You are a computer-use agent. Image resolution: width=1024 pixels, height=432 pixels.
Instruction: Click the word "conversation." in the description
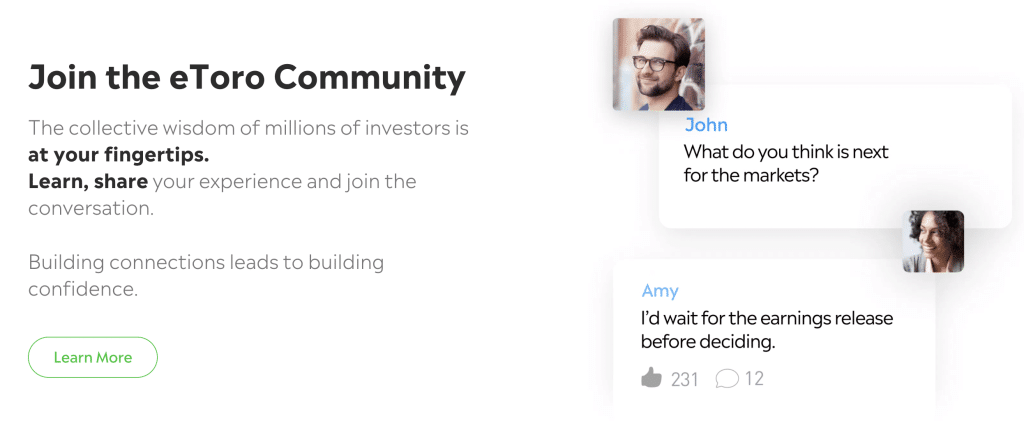(x=91, y=209)
